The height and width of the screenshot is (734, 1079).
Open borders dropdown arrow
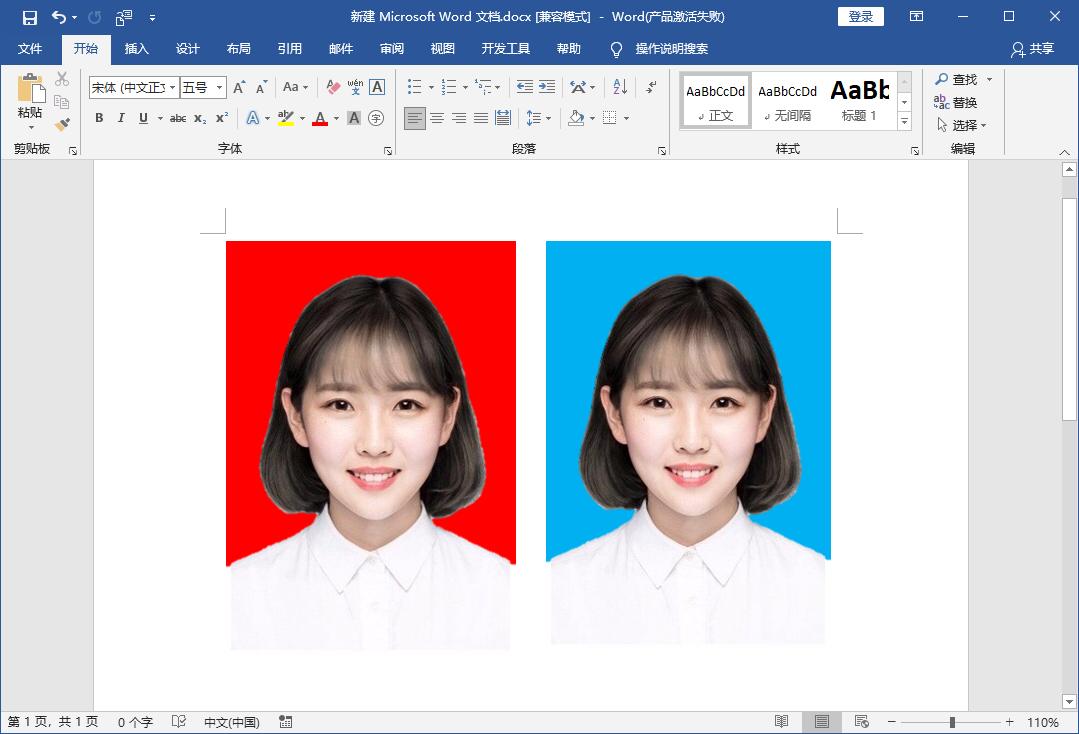pyautogui.click(x=627, y=118)
